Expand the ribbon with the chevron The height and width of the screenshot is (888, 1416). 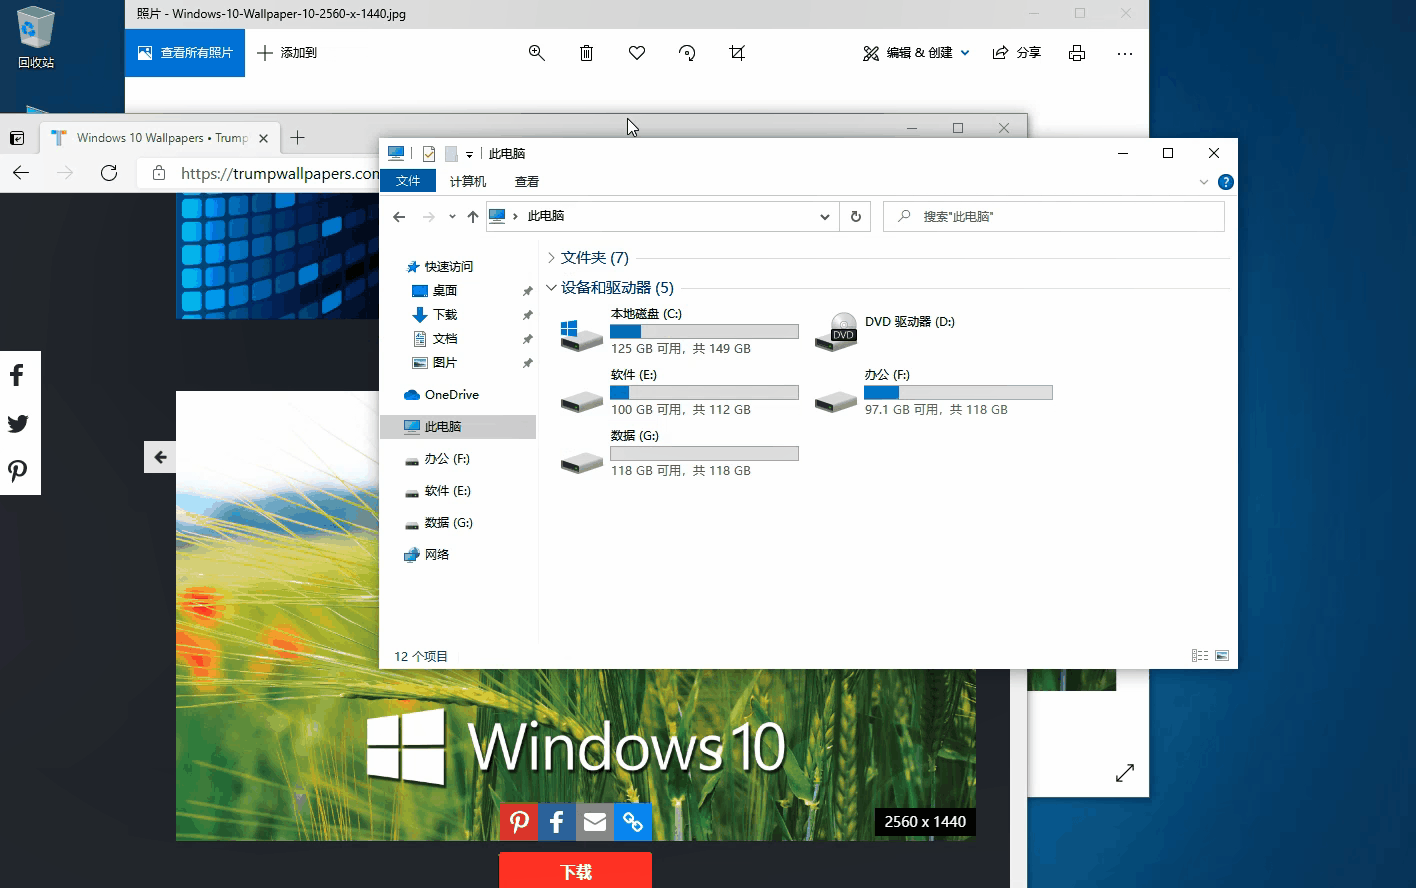point(1204,182)
